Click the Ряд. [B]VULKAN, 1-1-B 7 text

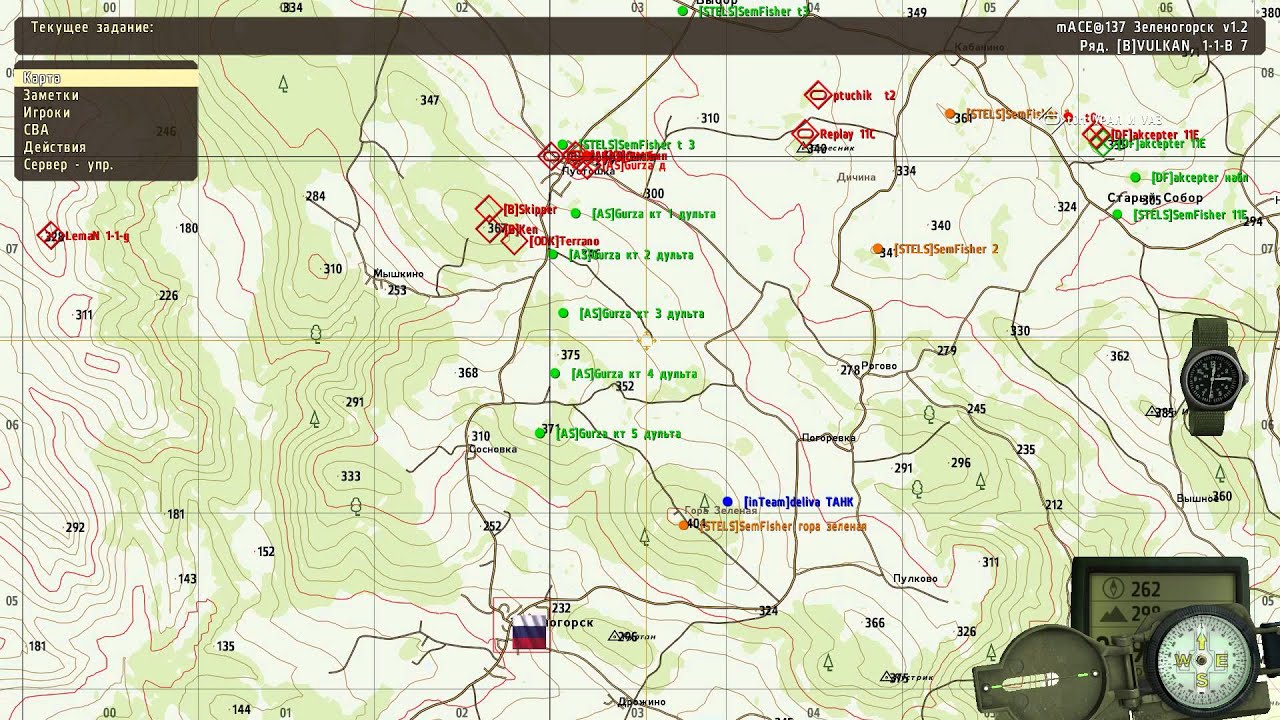(x=1164, y=46)
